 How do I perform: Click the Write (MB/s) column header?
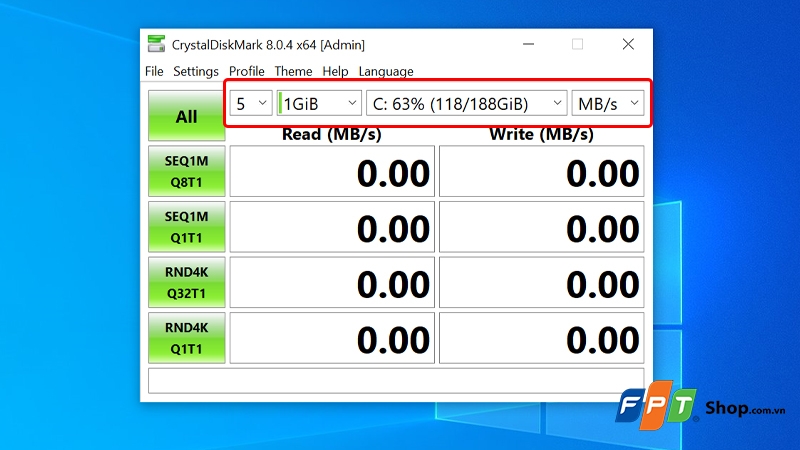(541, 134)
